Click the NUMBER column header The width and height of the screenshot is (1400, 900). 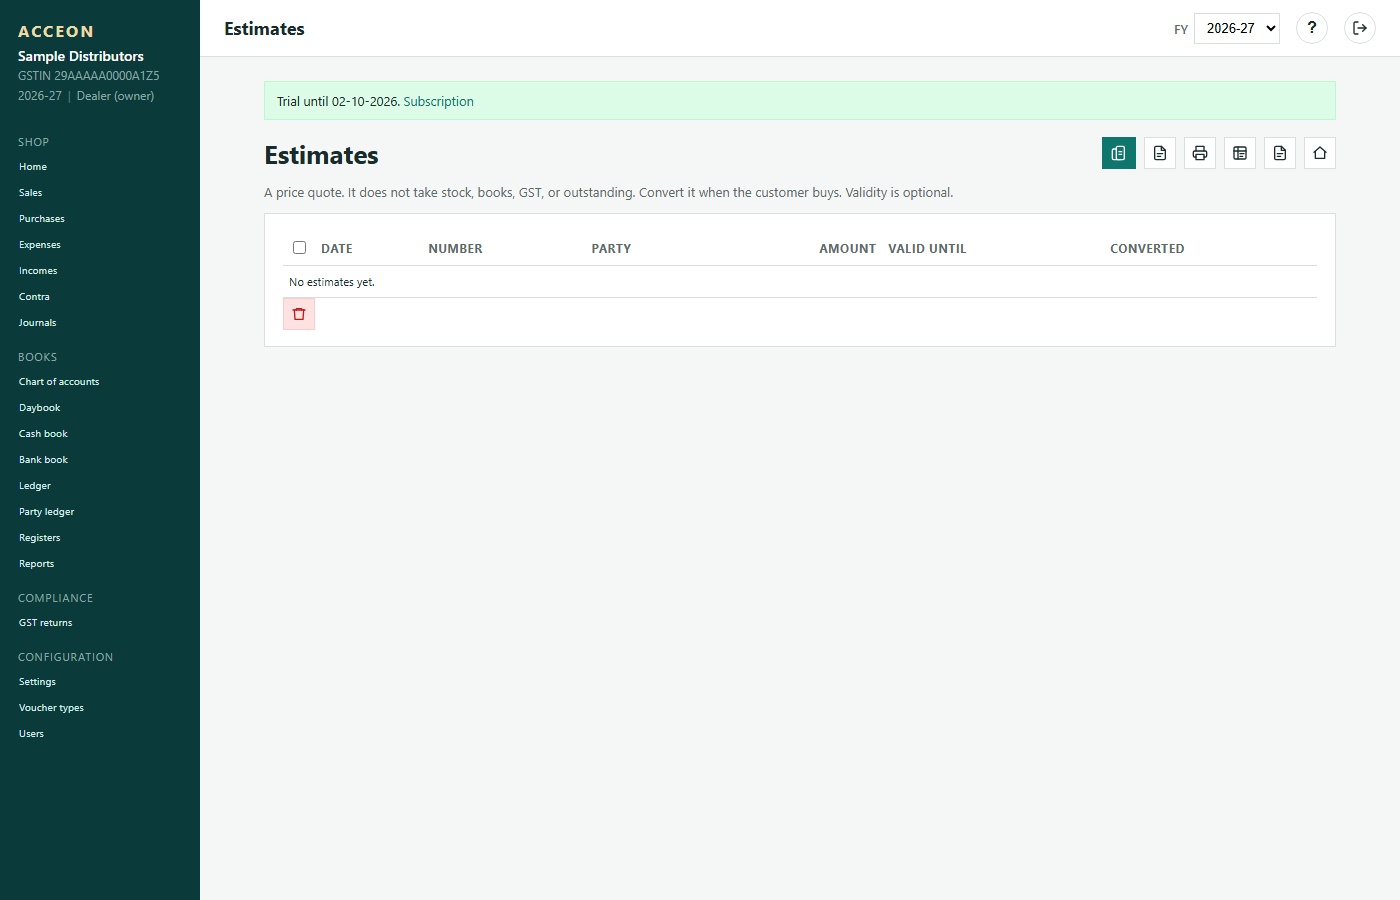(455, 249)
